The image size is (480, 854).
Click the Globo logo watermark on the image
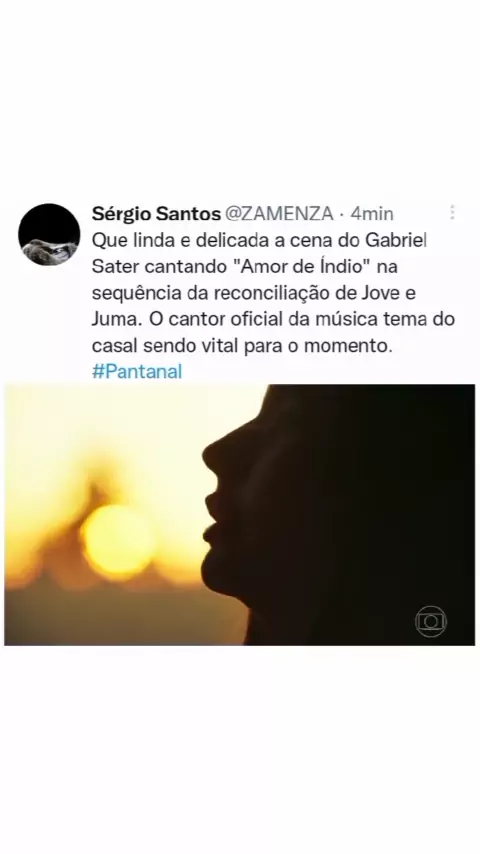430,621
